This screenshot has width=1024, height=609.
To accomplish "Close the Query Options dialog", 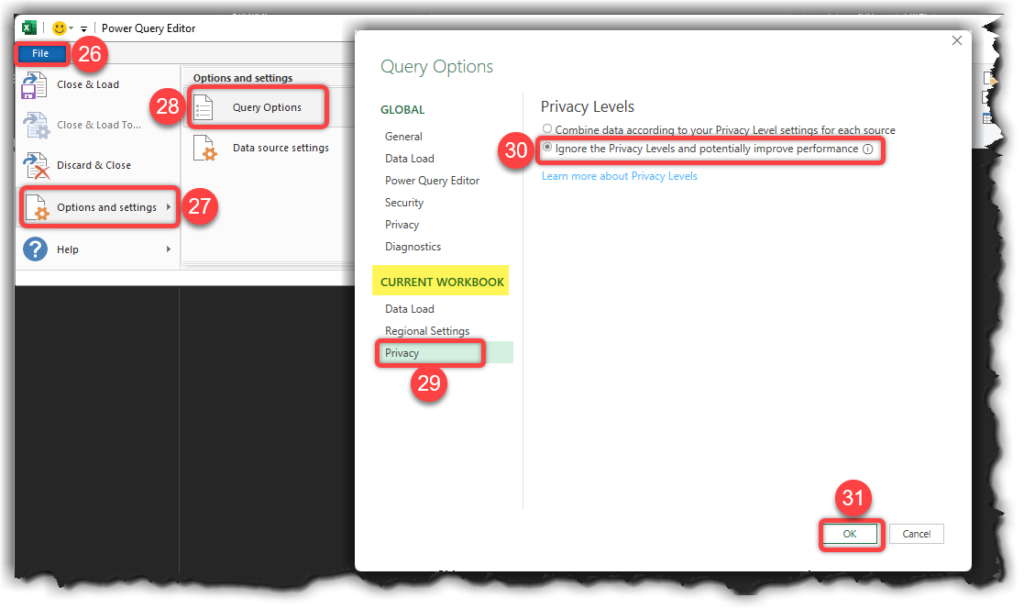I will (x=957, y=40).
